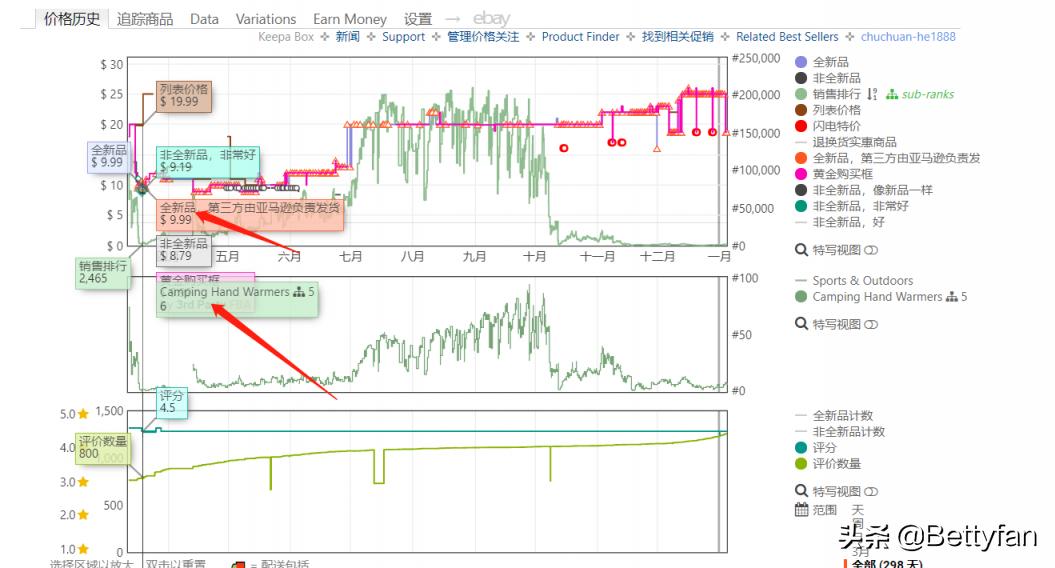Click the sub-ranks tree icon

[x=892, y=94]
